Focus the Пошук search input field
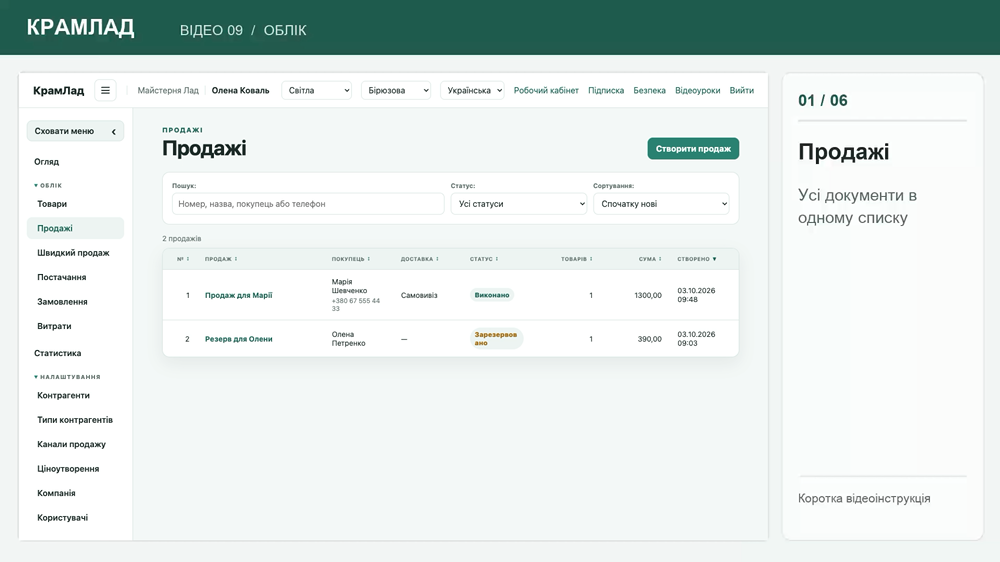 click(x=308, y=204)
